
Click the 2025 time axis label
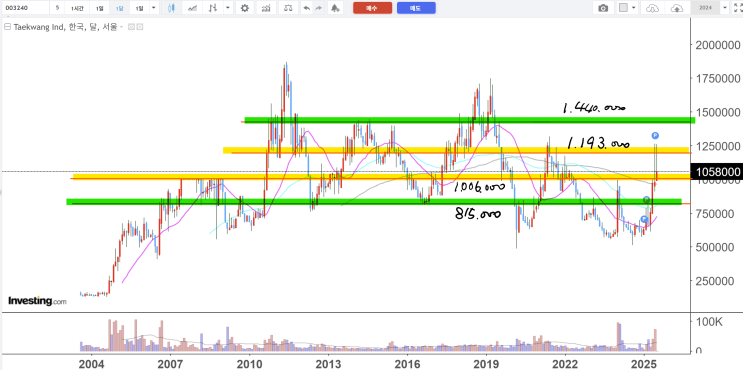(644, 364)
